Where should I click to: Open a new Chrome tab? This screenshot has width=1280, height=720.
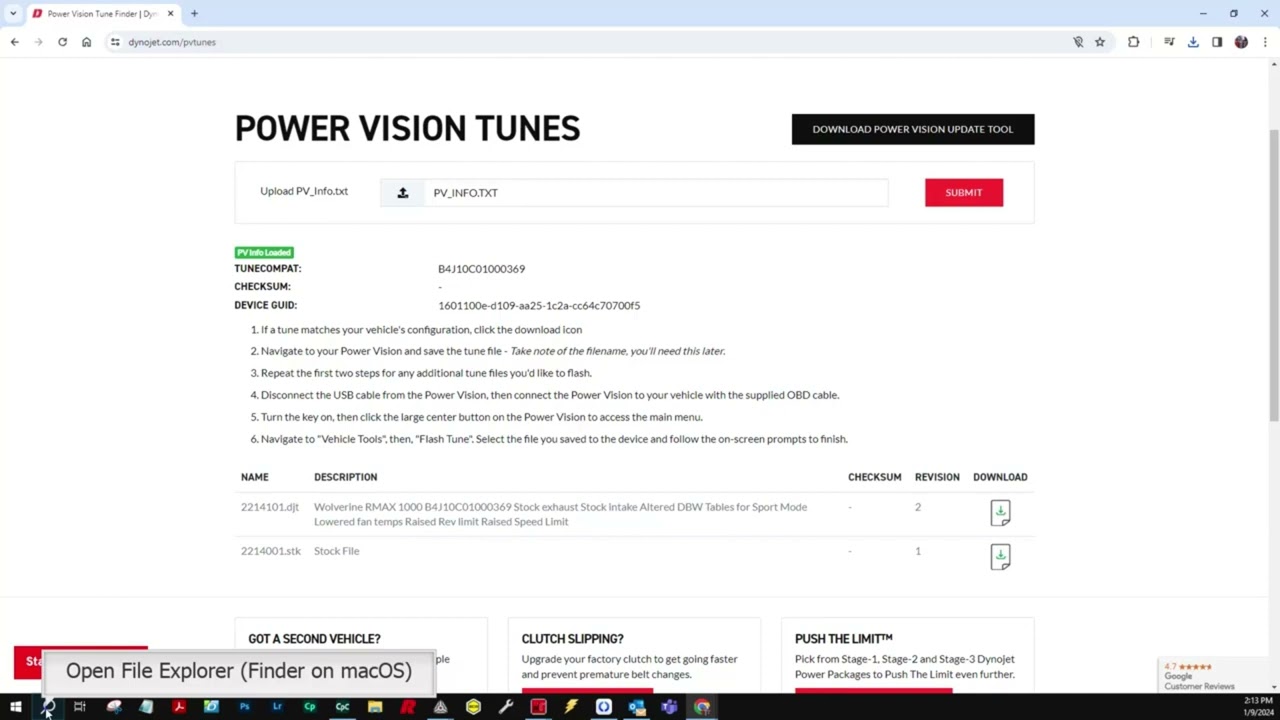point(194,13)
